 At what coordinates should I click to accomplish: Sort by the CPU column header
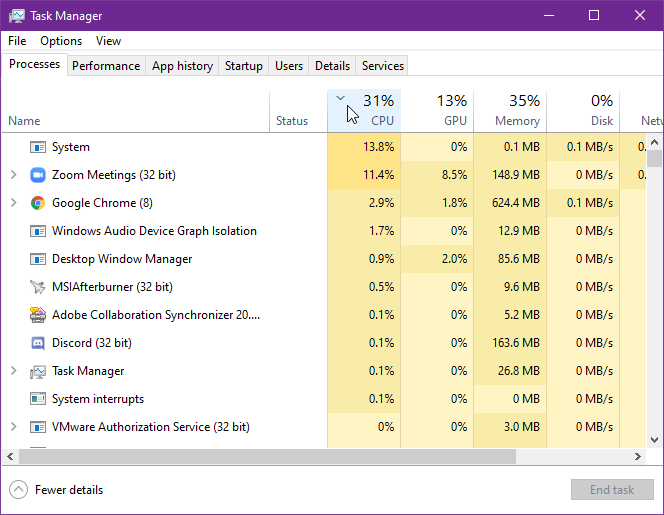click(364, 111)
